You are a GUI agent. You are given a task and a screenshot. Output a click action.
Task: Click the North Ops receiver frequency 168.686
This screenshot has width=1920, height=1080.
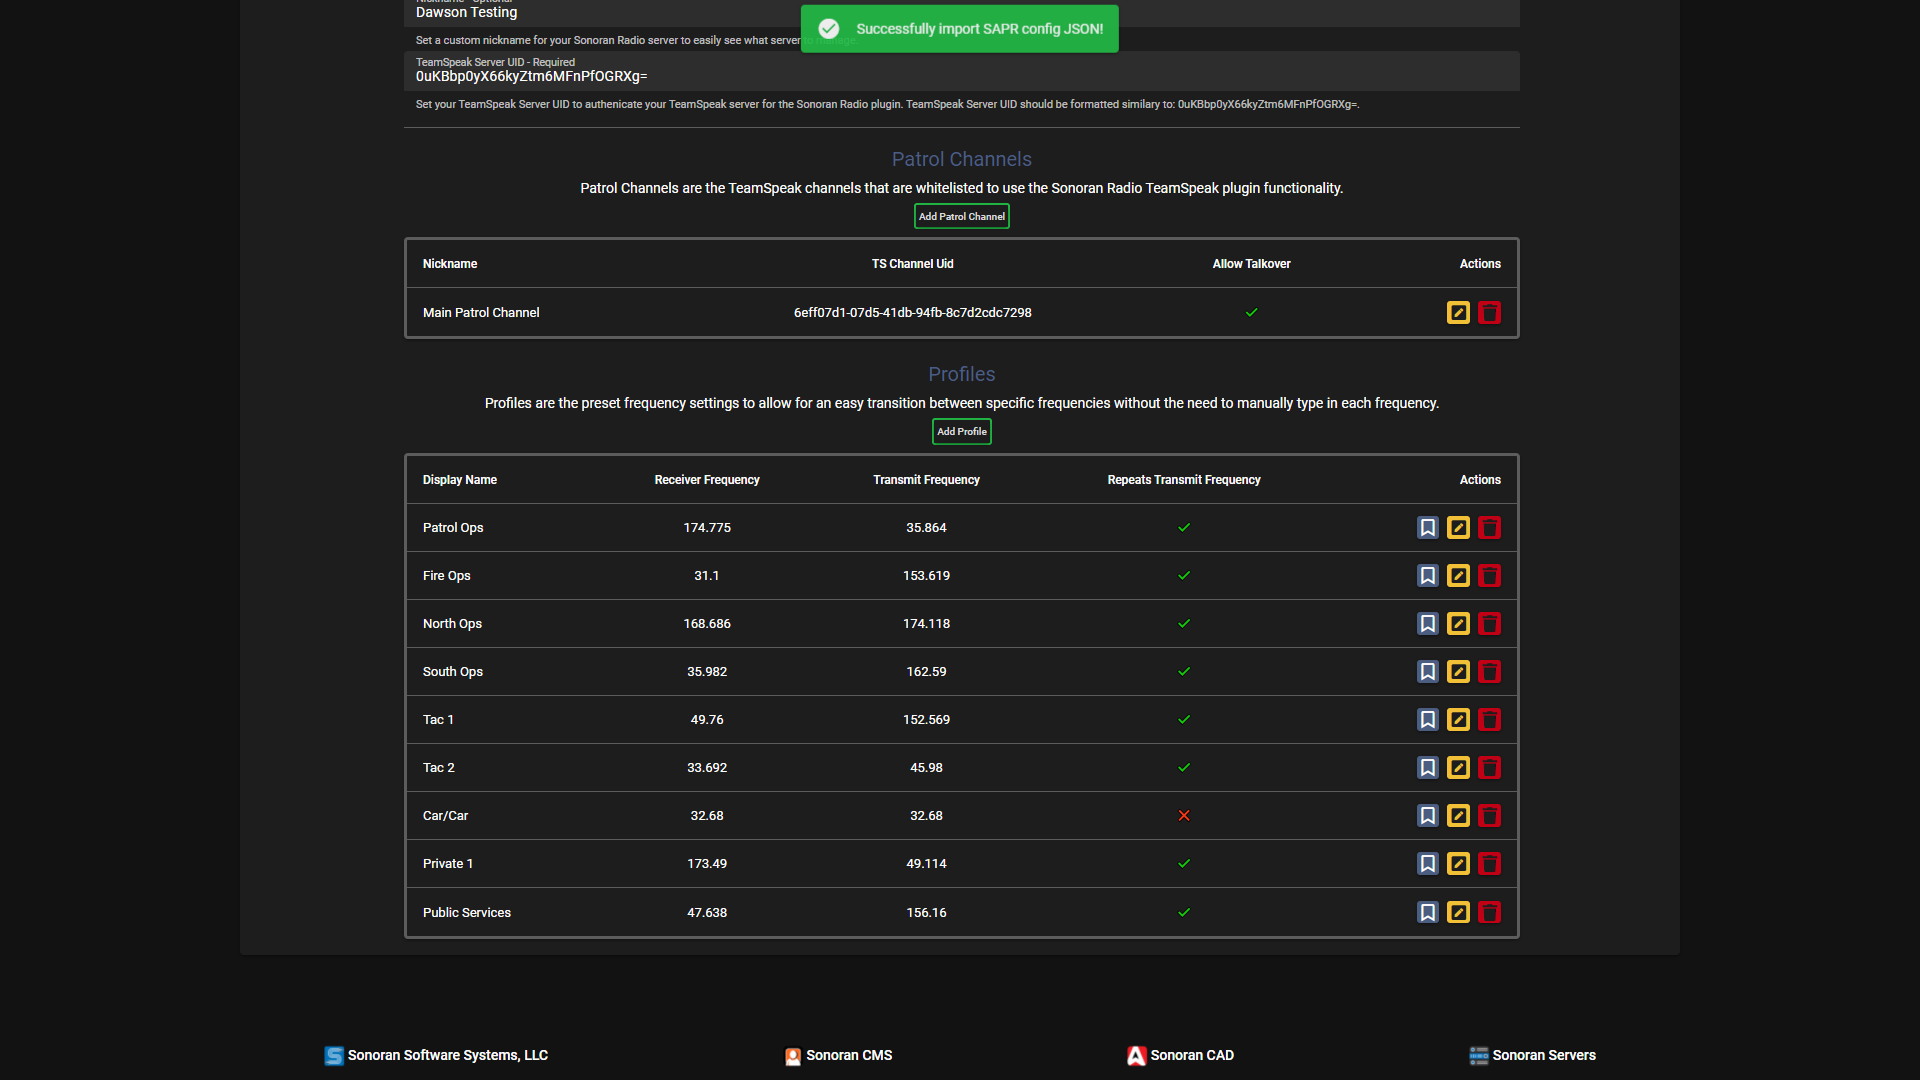pyautogui.click(x=707, y=624)
